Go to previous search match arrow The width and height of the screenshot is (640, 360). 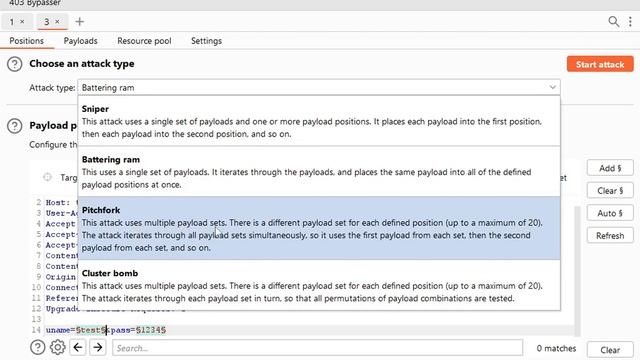point(78,348)
